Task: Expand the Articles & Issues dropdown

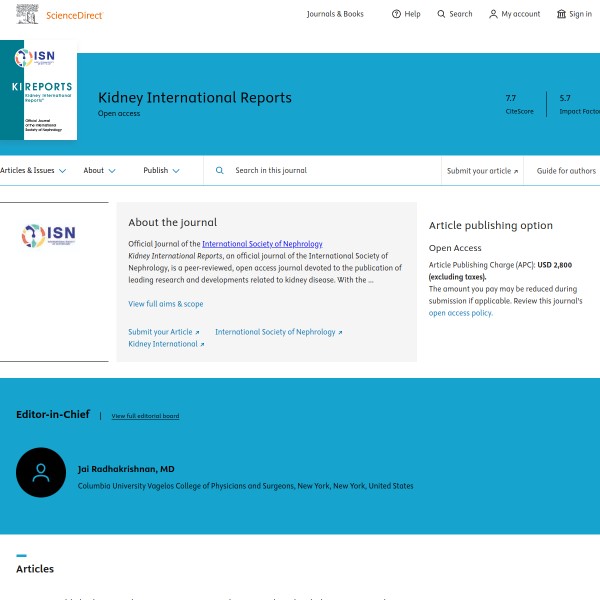Action: (33, 171)
